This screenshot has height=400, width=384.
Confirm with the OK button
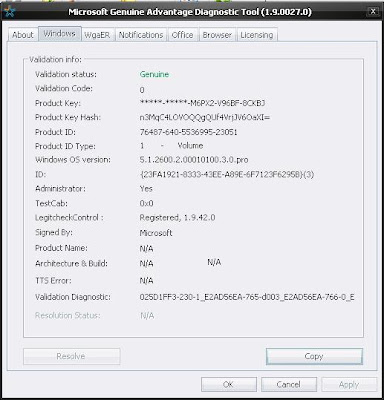point(229,384)
